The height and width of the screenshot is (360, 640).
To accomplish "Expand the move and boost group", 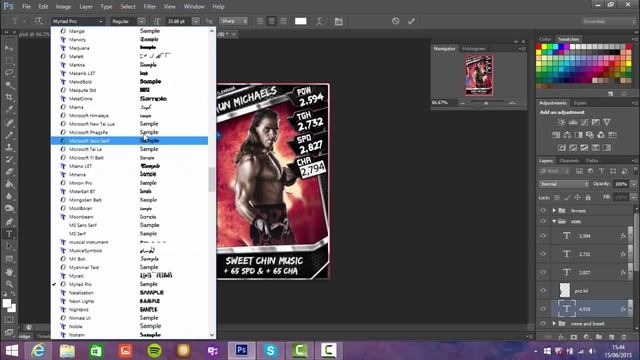I will (x=554, y=324).
